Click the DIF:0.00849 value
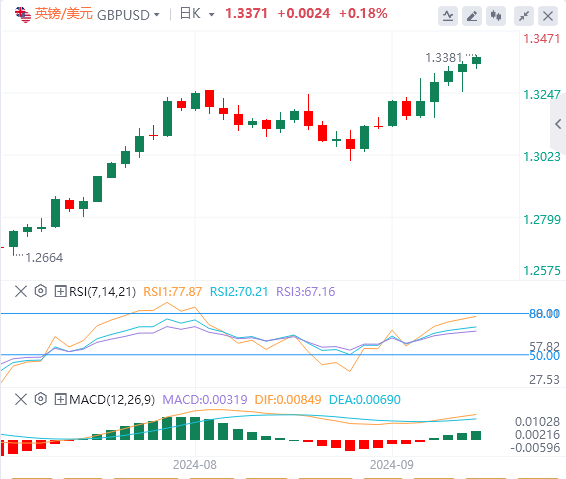 pyautogui.click(x=288, y=400)
